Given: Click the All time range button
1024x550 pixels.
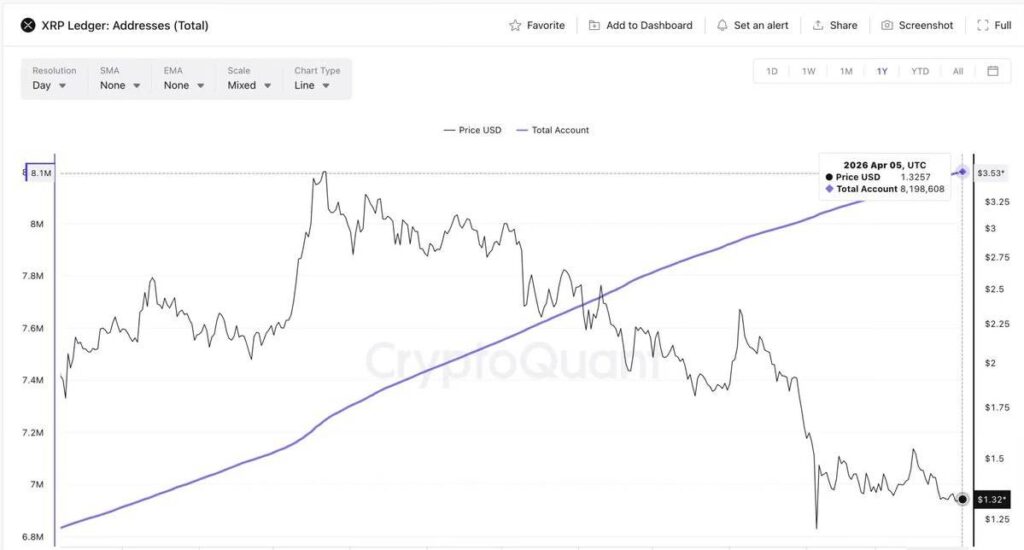Looking at the screenshot, I should click(x=958, y=71).
